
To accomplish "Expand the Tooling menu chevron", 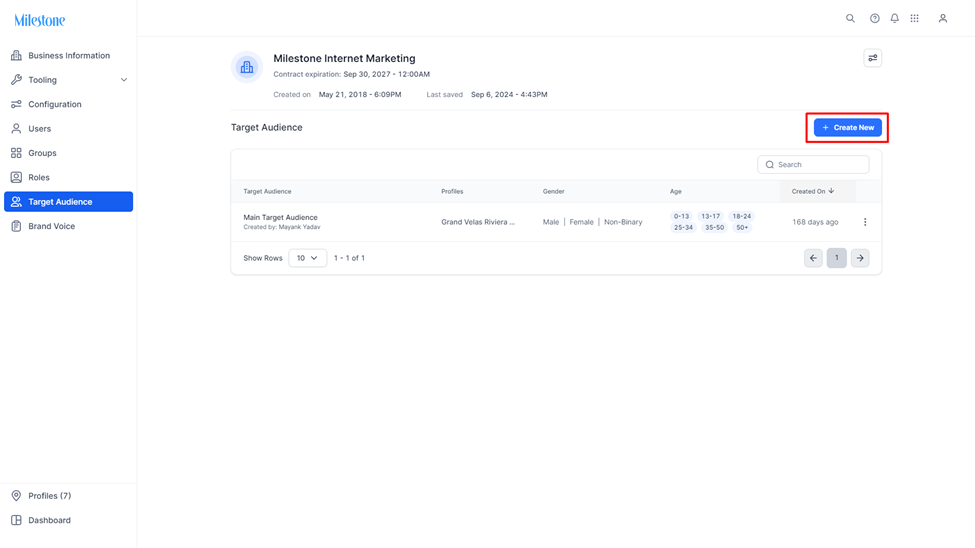I will (124, 80).
